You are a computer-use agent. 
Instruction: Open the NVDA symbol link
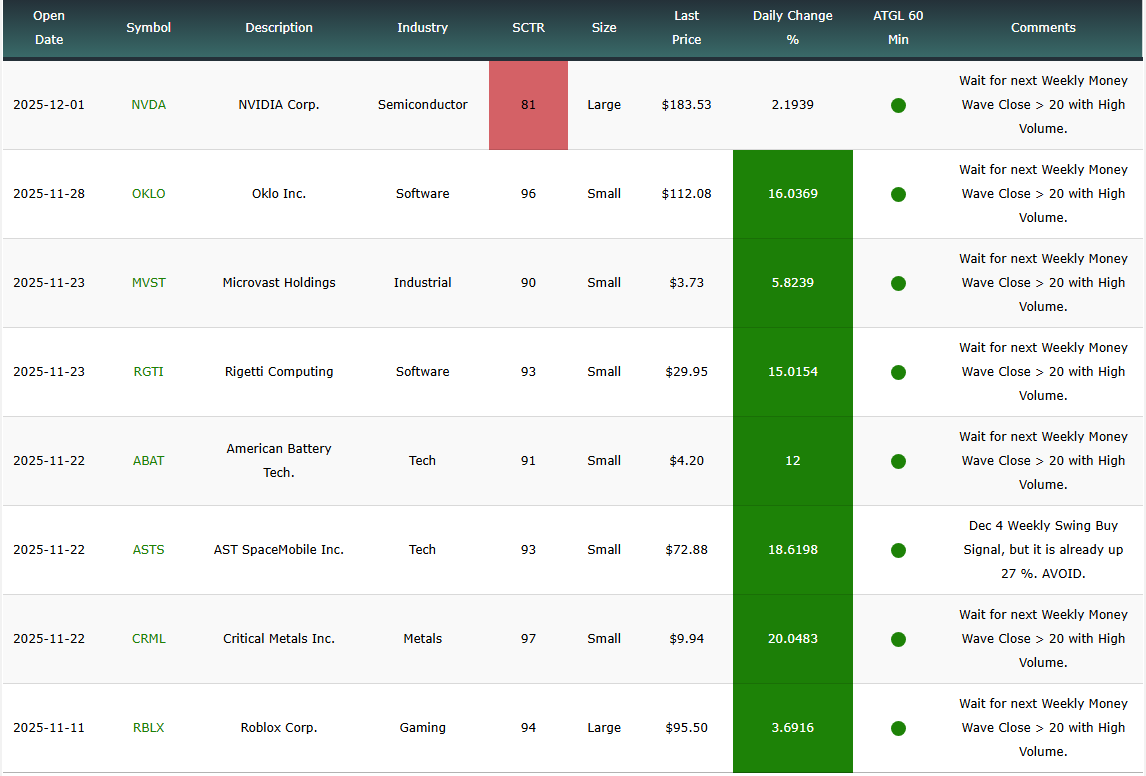[149, 105]
